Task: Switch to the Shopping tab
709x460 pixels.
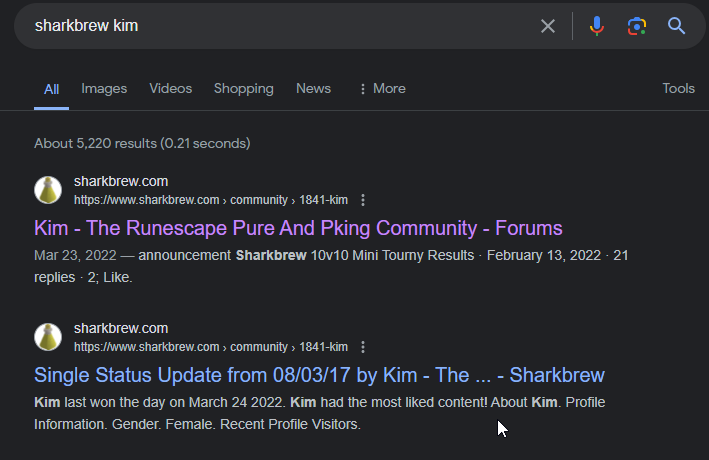Action: [243, 89]
